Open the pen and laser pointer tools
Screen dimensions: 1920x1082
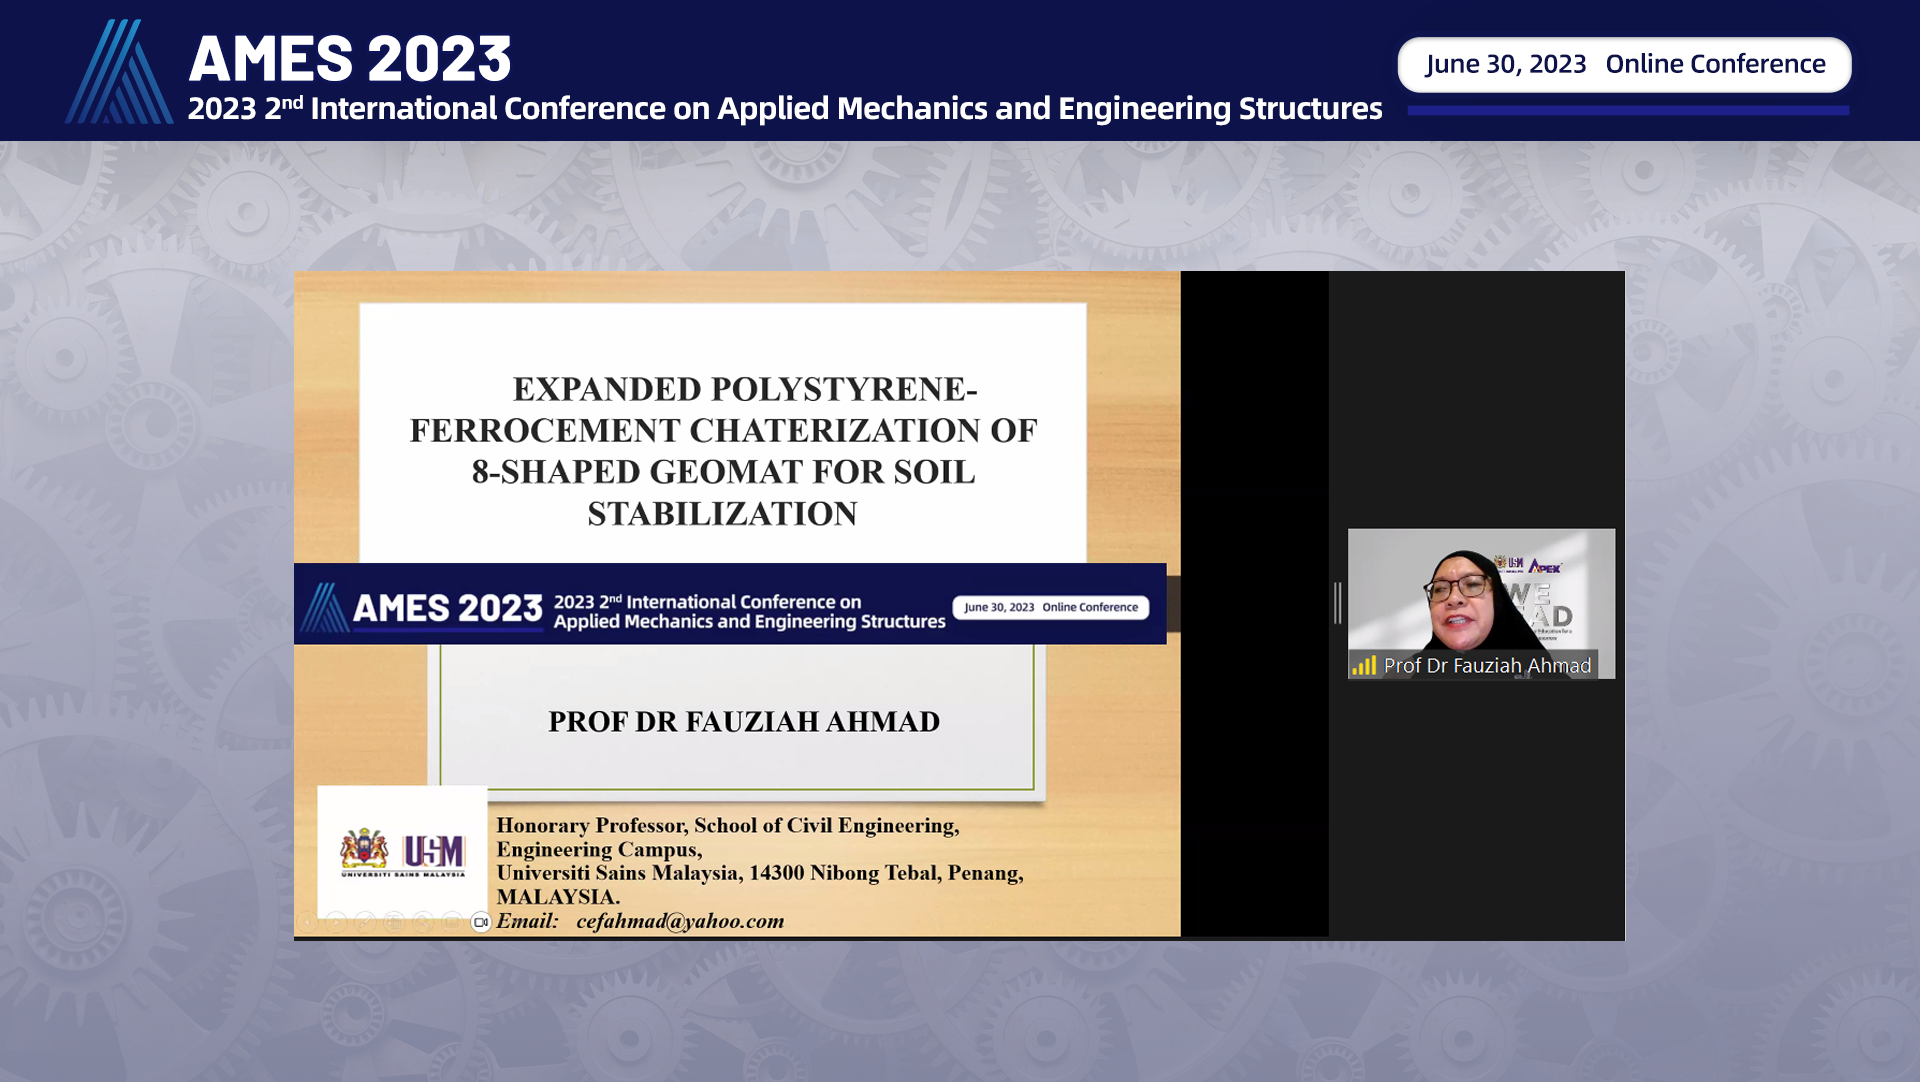(365, 922)
